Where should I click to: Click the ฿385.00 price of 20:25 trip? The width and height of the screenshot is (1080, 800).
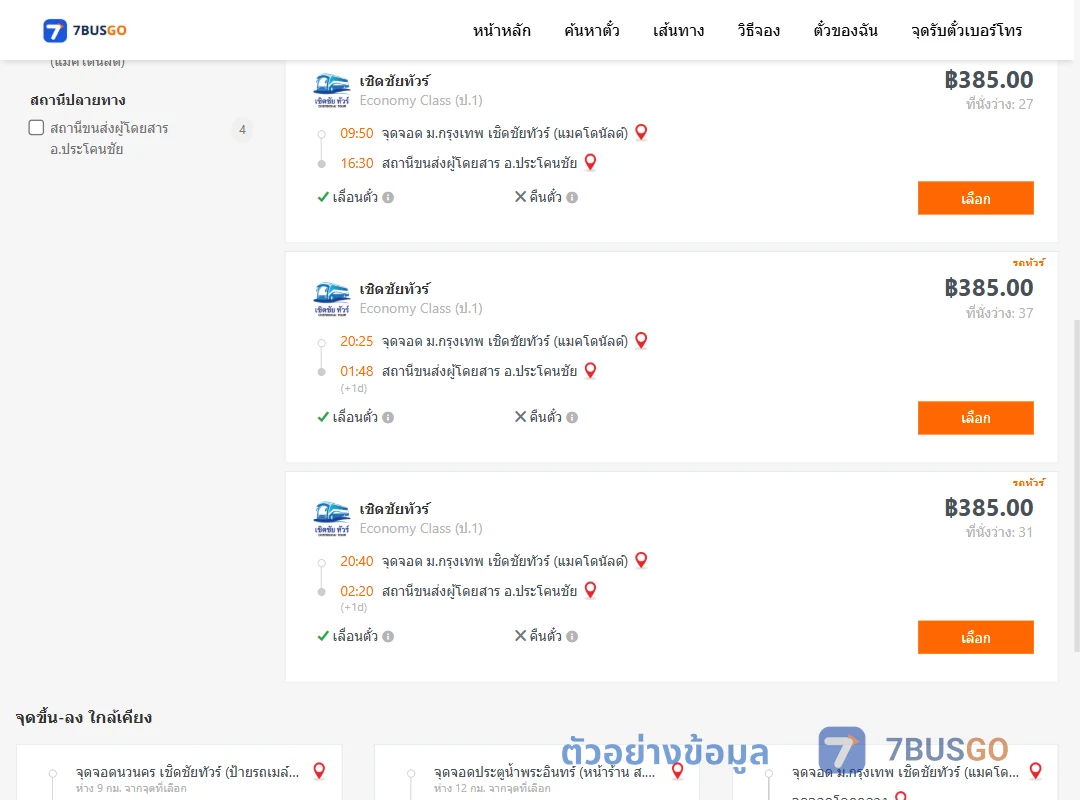(989, 288)
